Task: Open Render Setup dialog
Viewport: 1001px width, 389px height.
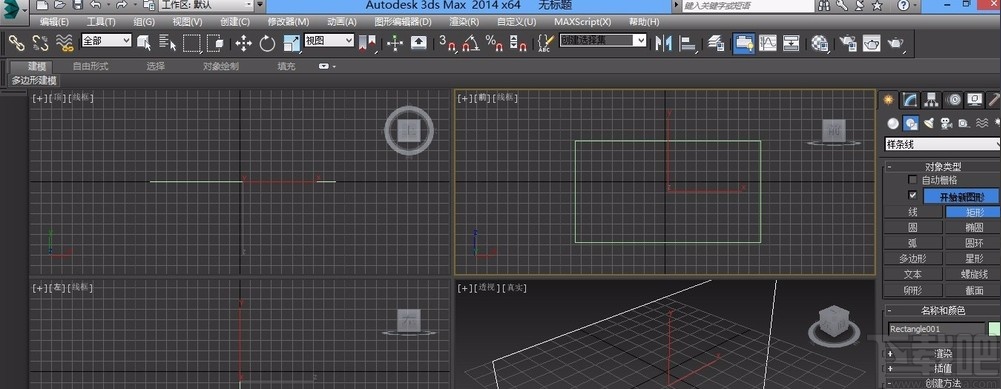Action: [x=848, y=43]
